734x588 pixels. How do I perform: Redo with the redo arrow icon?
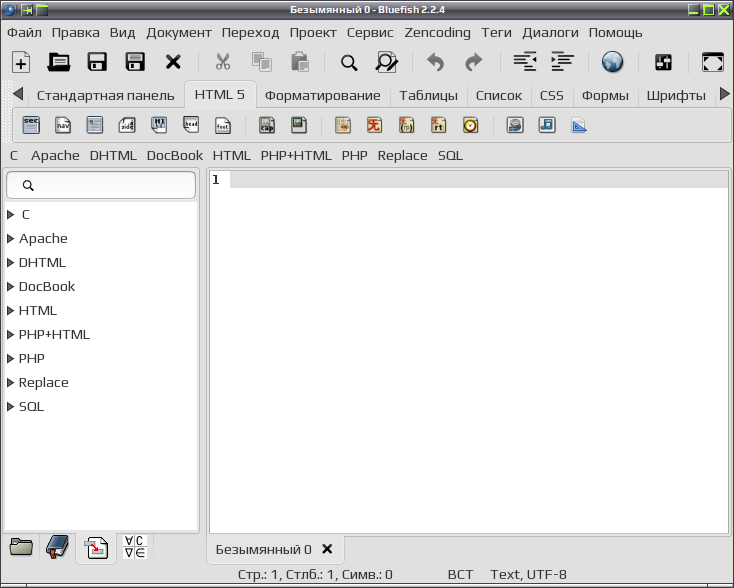tap(474, 62)
